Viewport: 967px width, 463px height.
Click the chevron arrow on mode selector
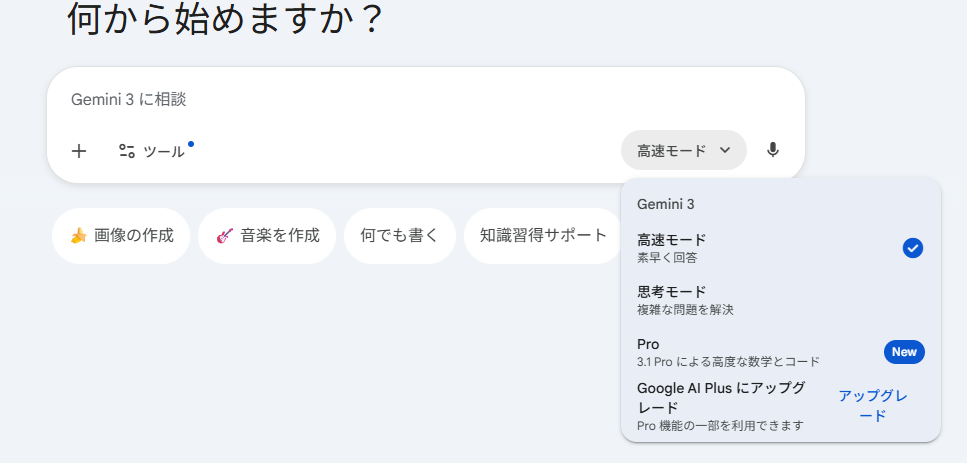coord(726,151)
